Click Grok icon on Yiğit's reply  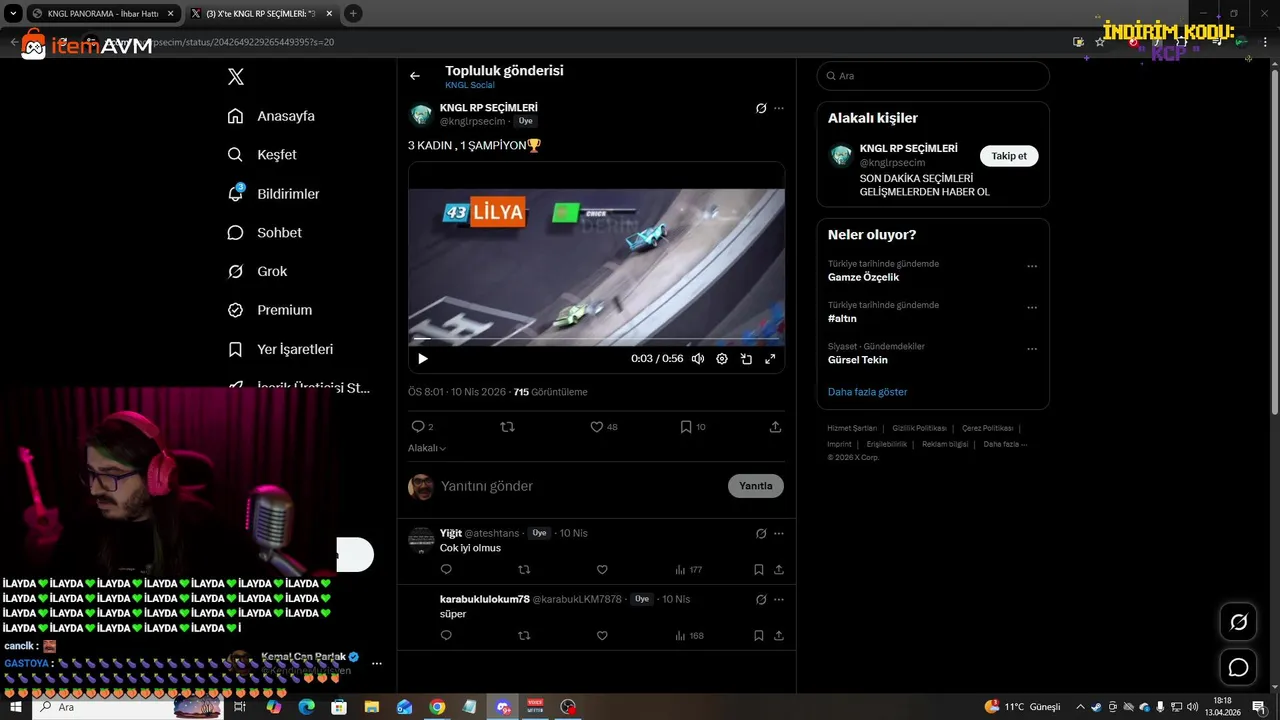(761, 534)
